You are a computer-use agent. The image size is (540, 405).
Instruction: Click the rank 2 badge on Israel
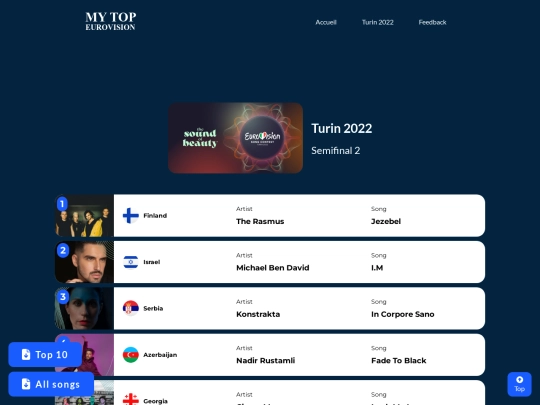tap(63, 250)
